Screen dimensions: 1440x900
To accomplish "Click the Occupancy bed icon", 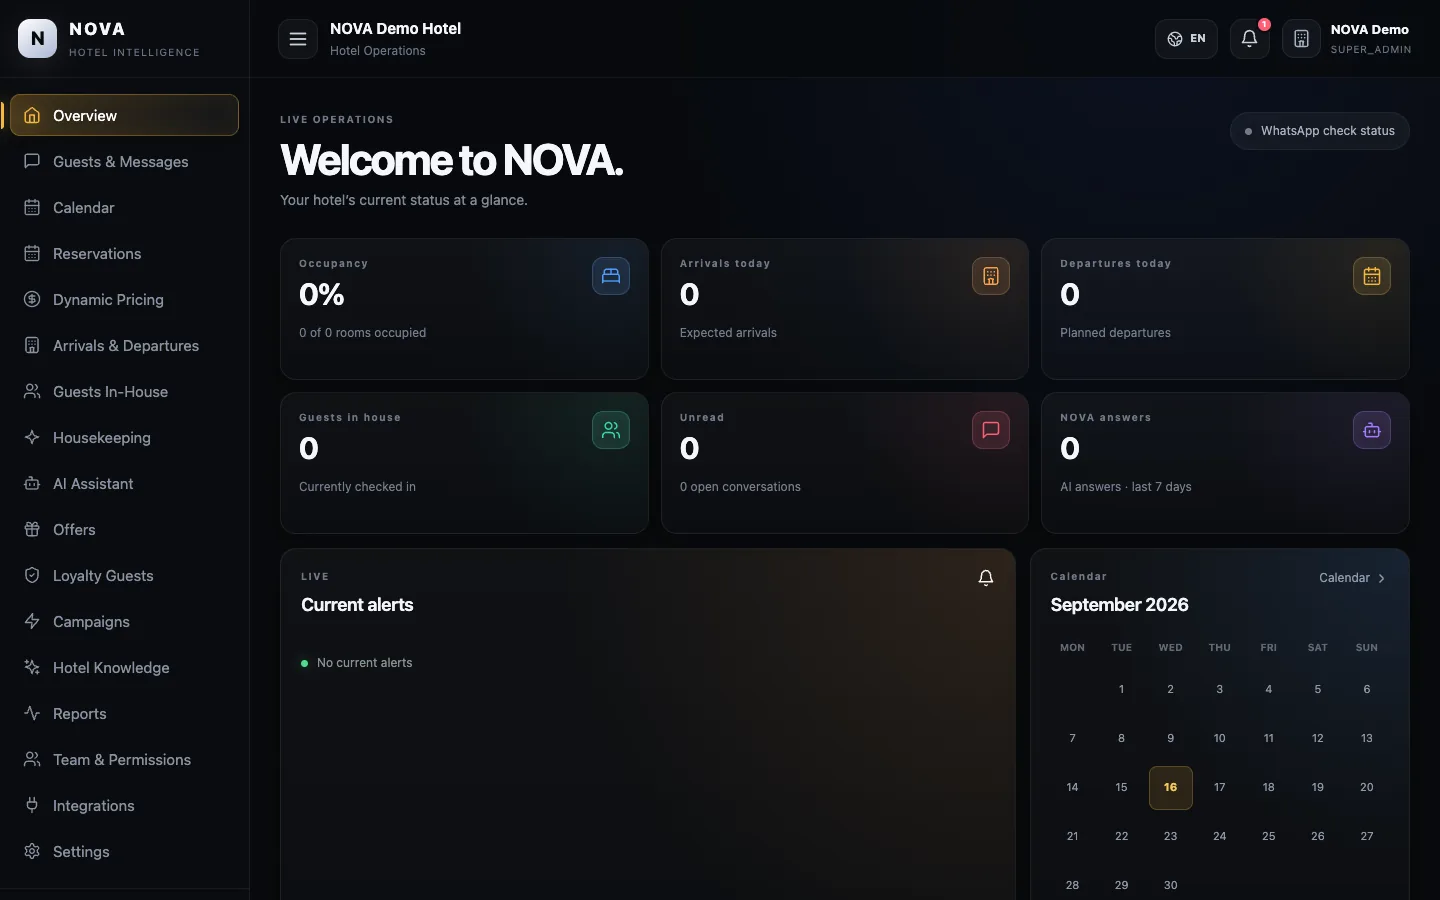I will pos(611,276).
